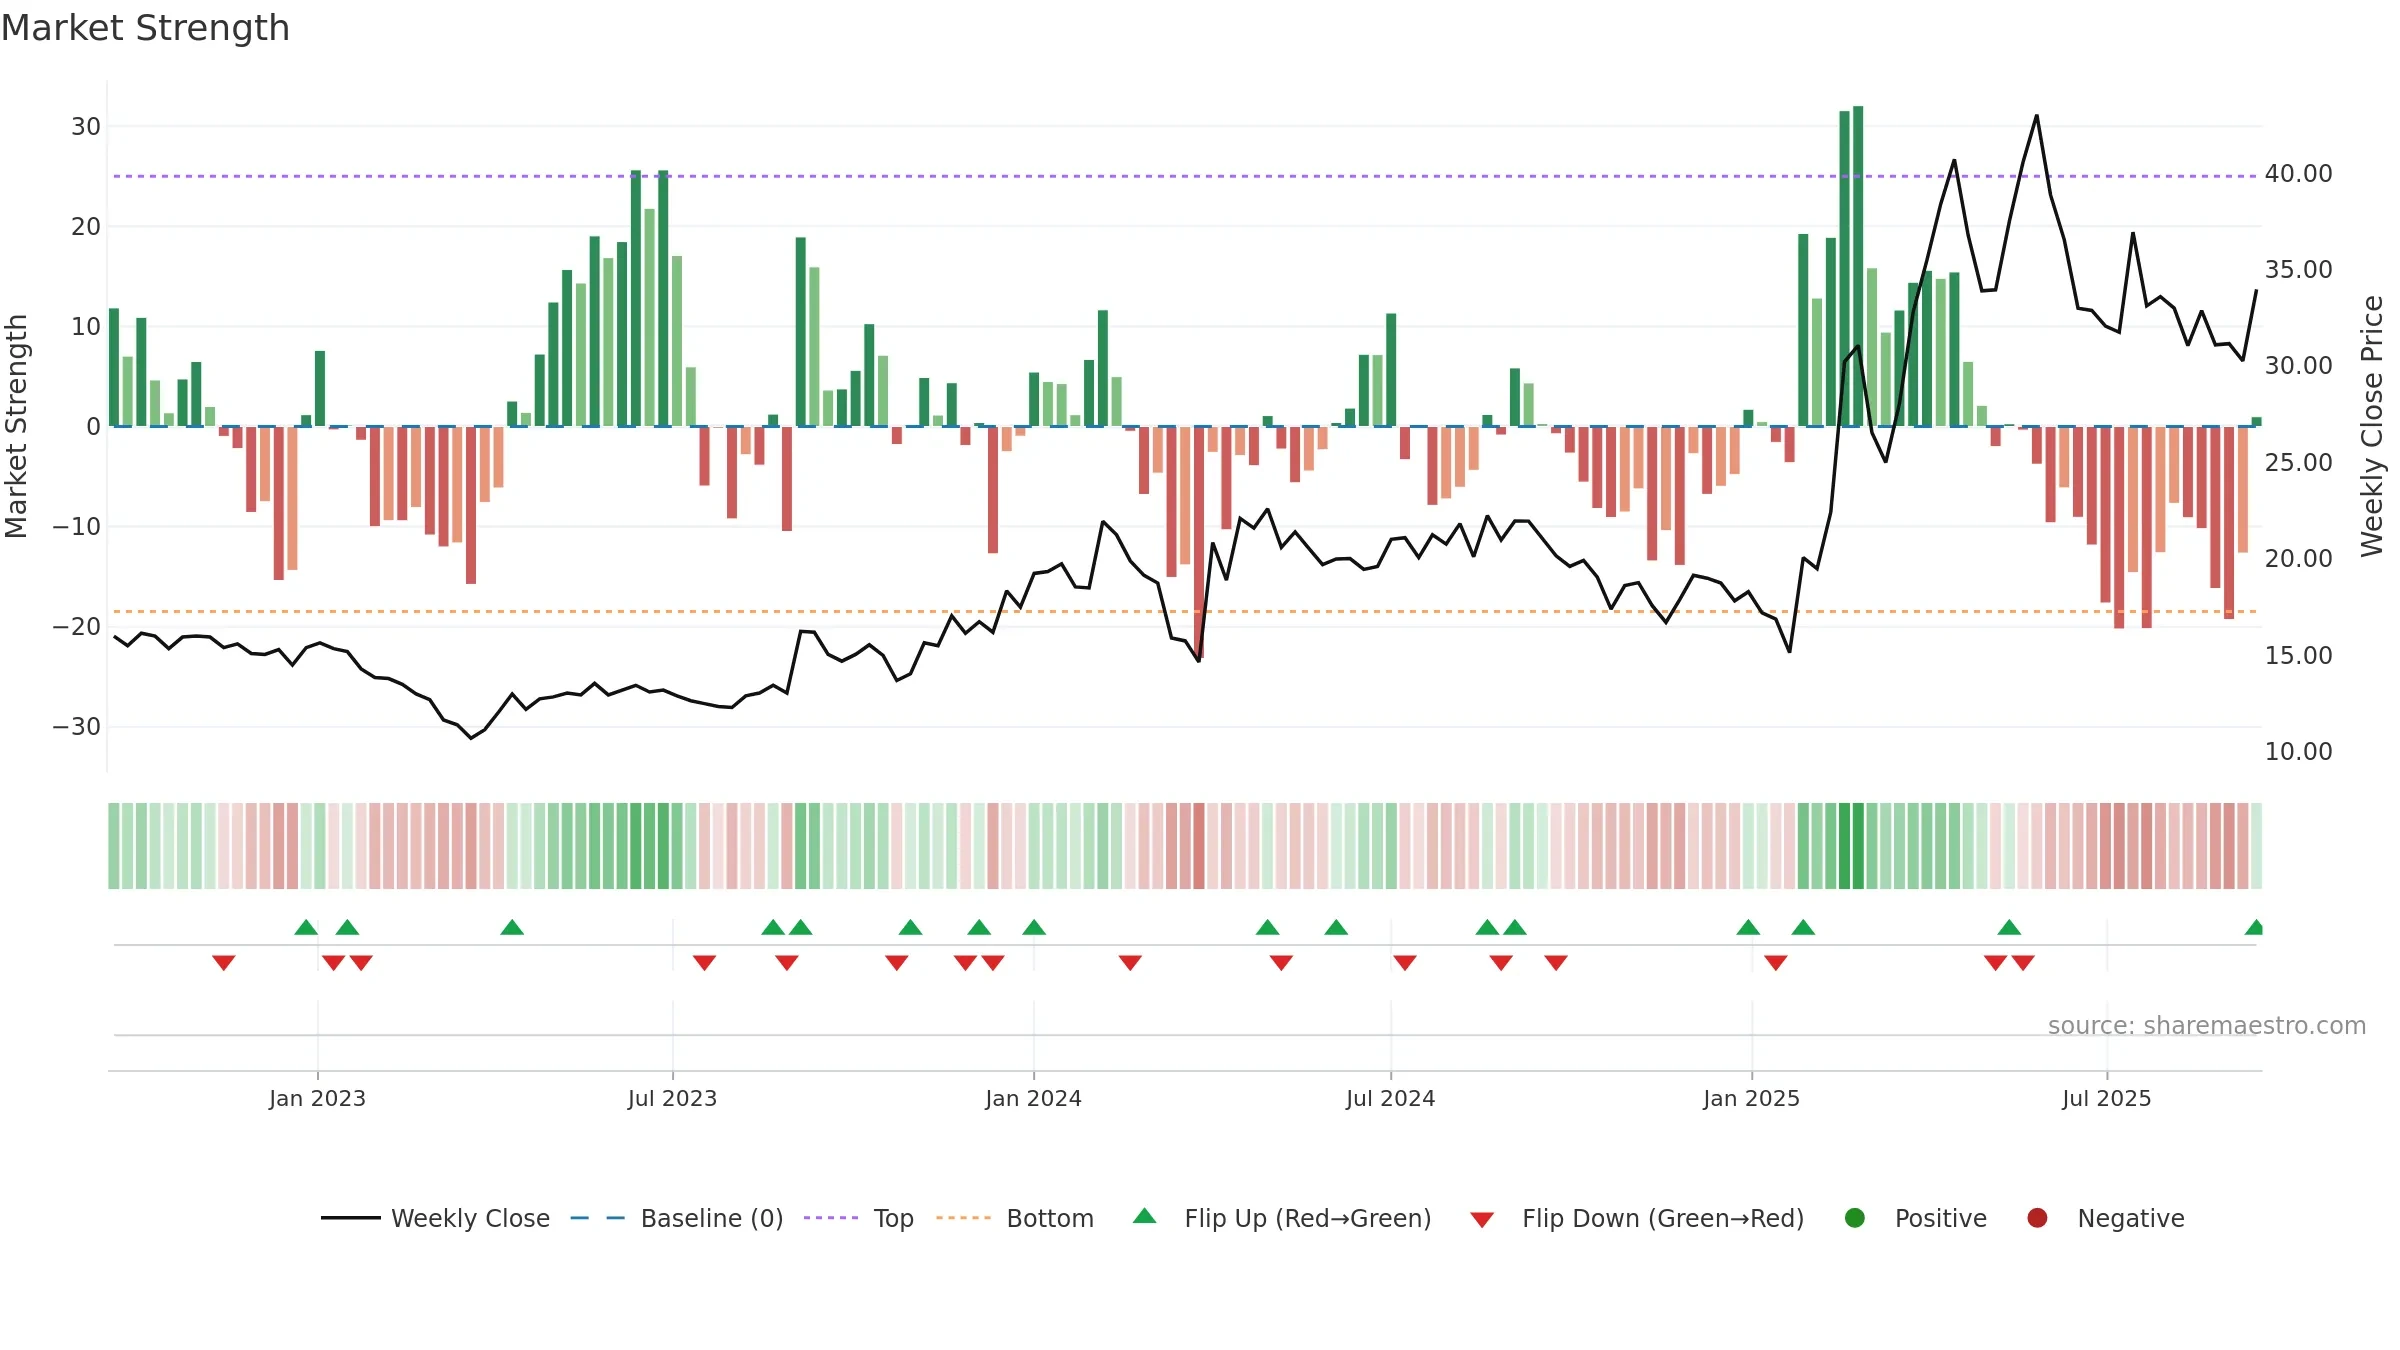Click the chart title at top left

click(145, 28)
